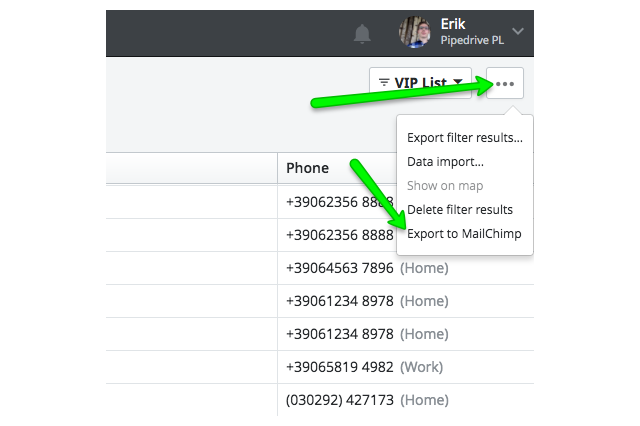Click the notifications bell icon

tap(363, 34)
